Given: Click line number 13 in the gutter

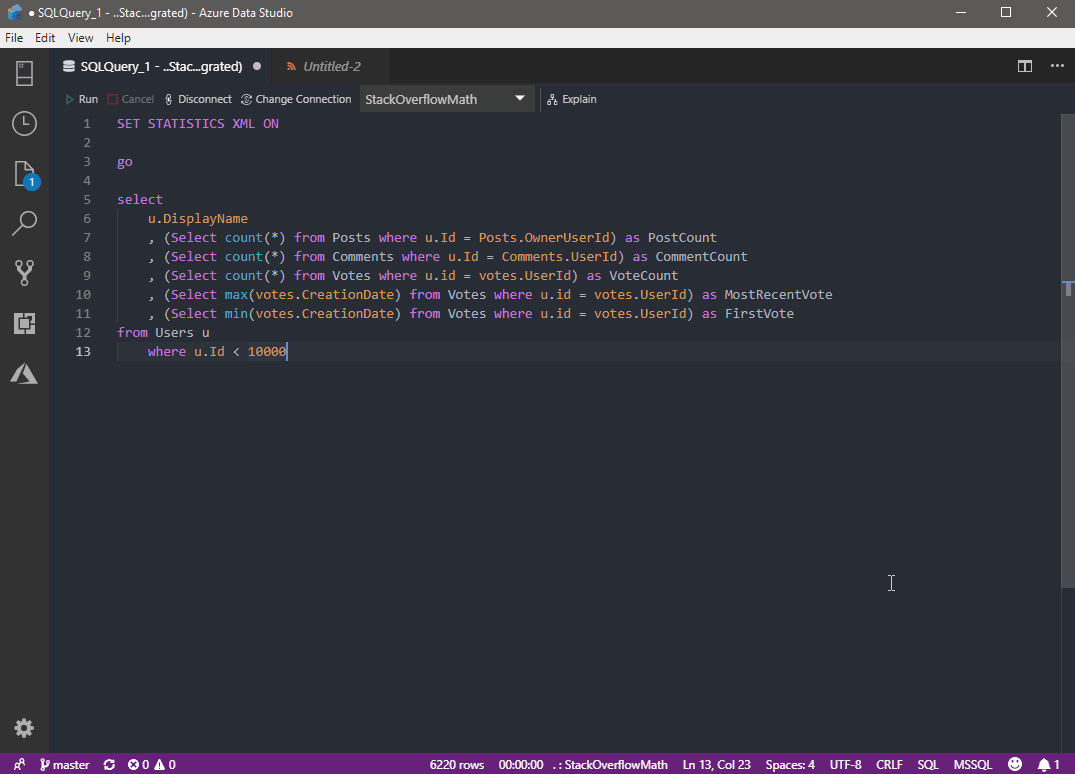Looking at the screenshot, I should point(83,352).
